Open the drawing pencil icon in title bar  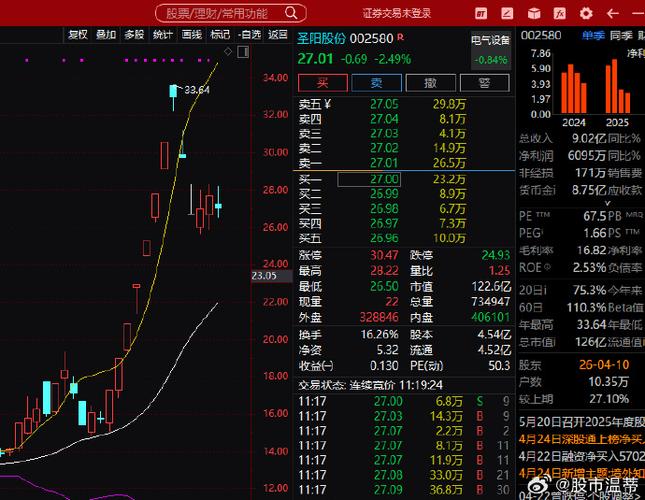pos(507,14)
